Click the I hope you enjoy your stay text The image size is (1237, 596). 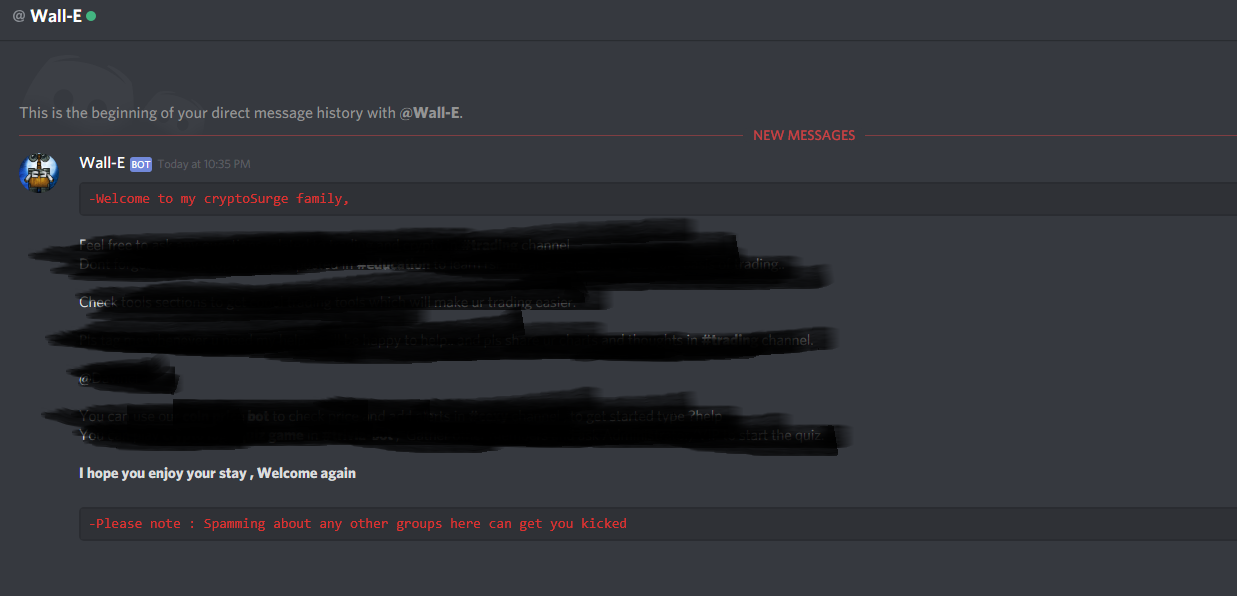pyautogui.click(x=217, y=473)
